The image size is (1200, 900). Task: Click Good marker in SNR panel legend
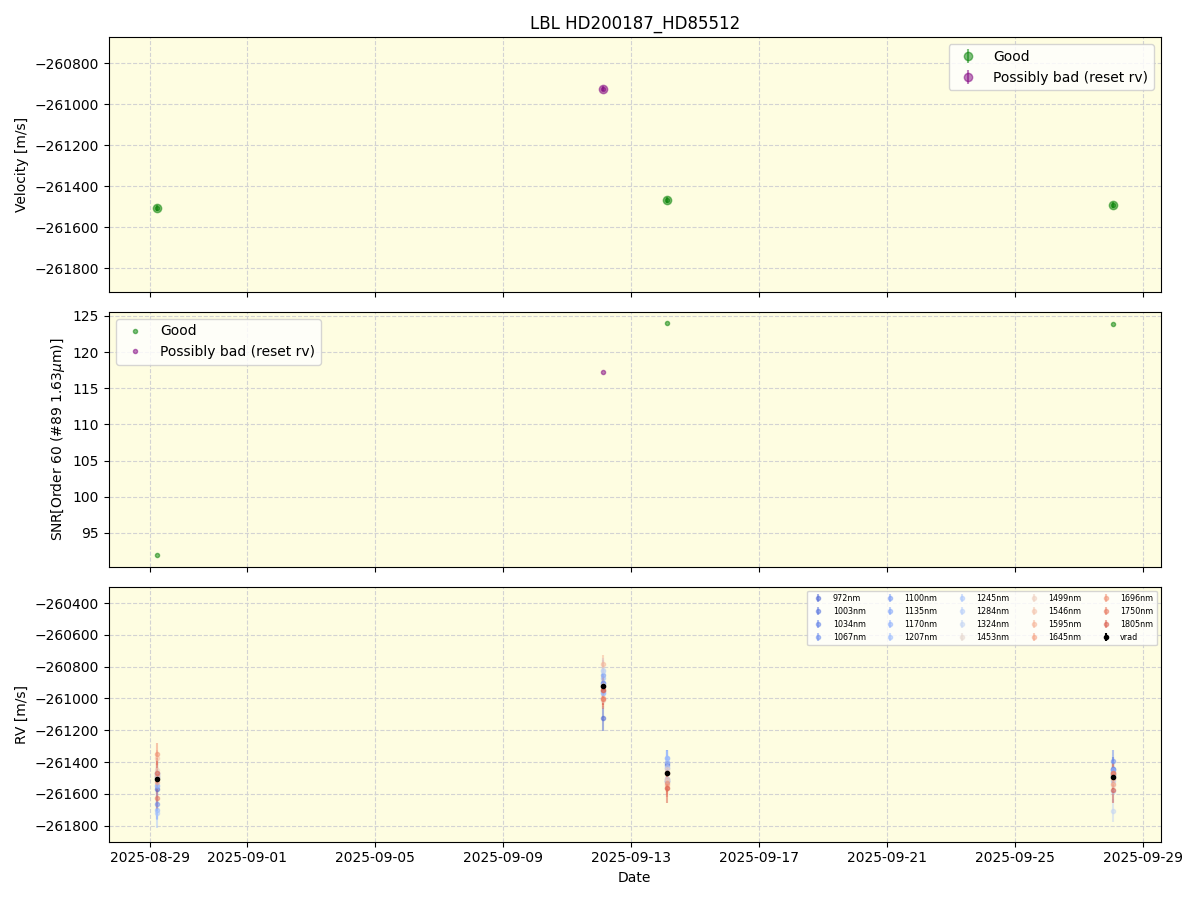click(x=135, y=331)
